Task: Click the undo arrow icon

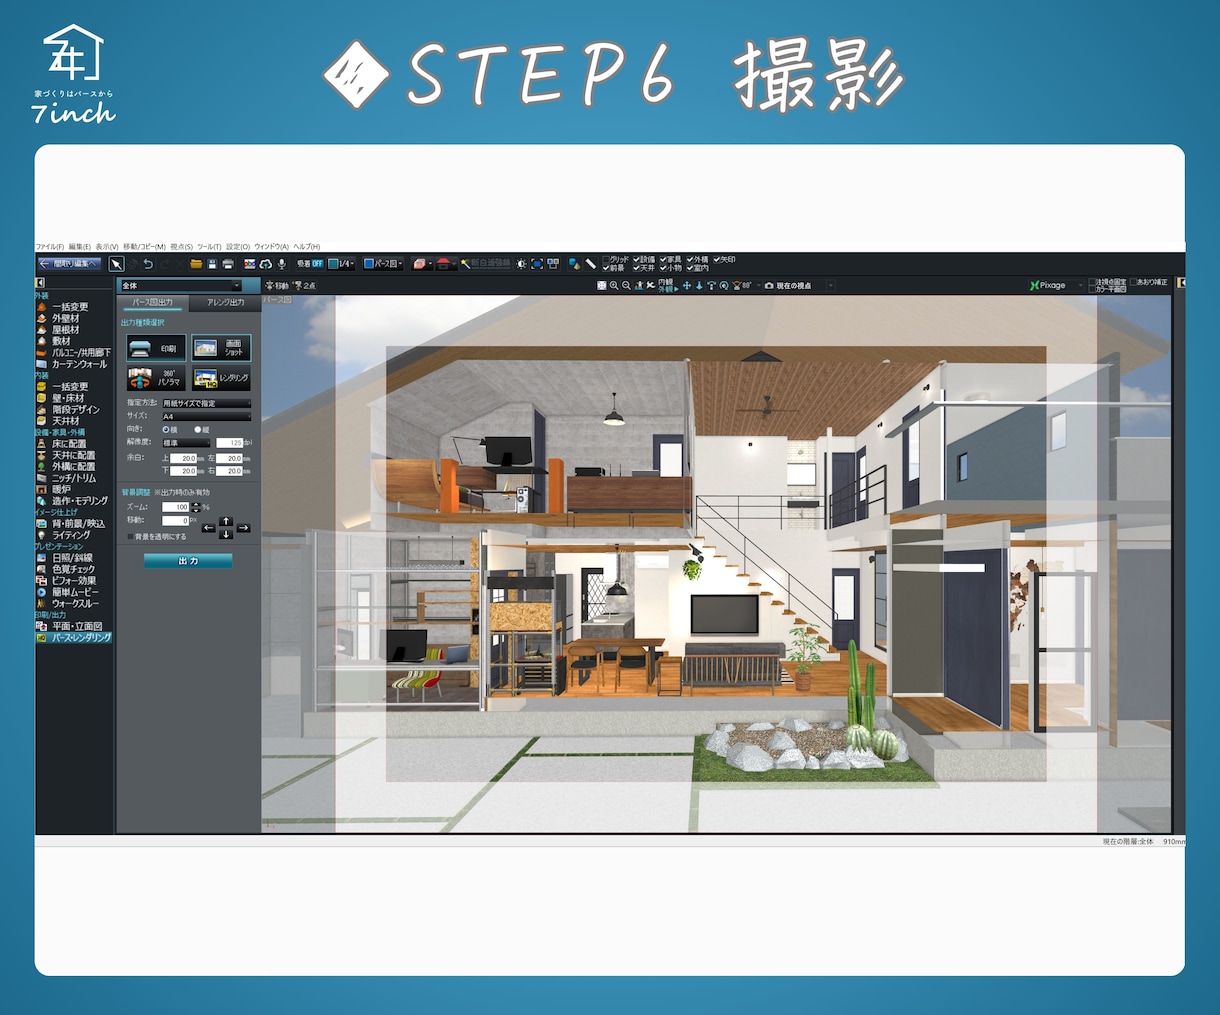Action: click(x=148, y=264)
